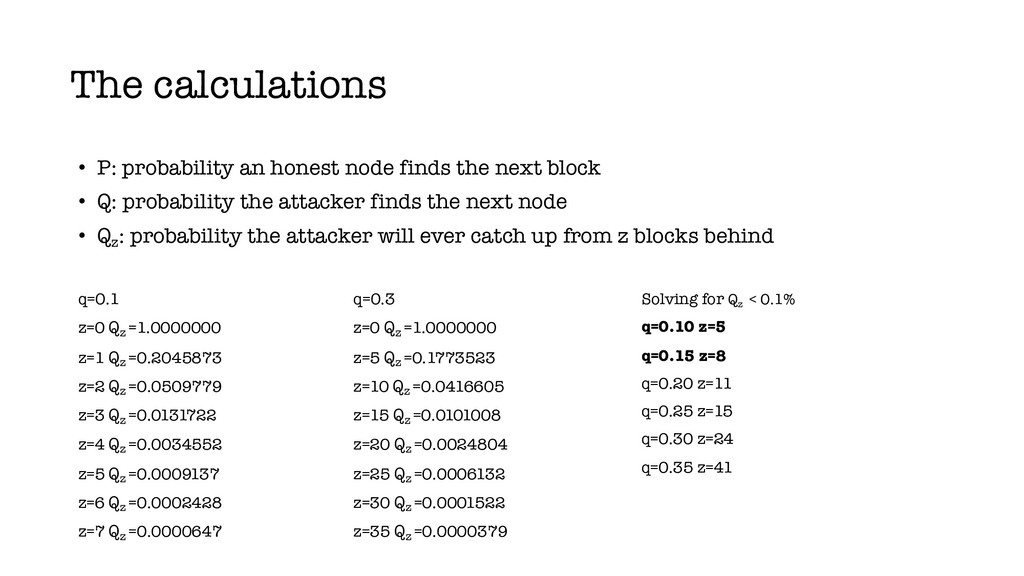The image size is (1024, 576).
Task: Click the bold q=0.10 z=5 entry
Action: pos(683,327)
